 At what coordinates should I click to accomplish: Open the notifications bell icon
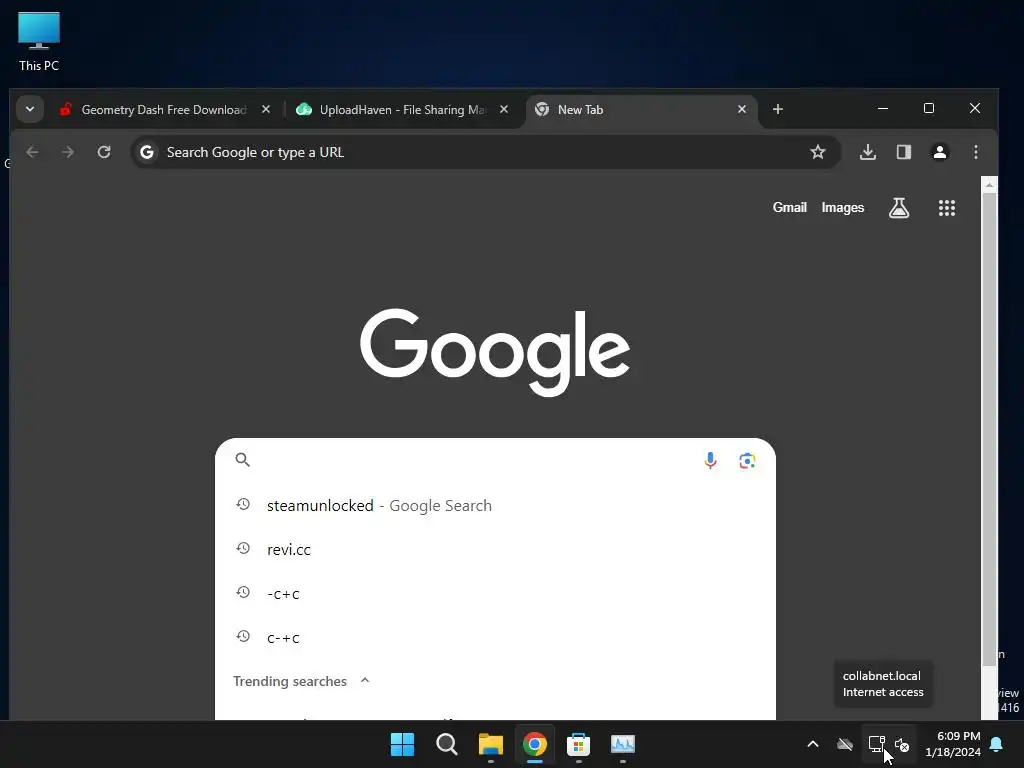pyautogui.click(x=997, y=744)
